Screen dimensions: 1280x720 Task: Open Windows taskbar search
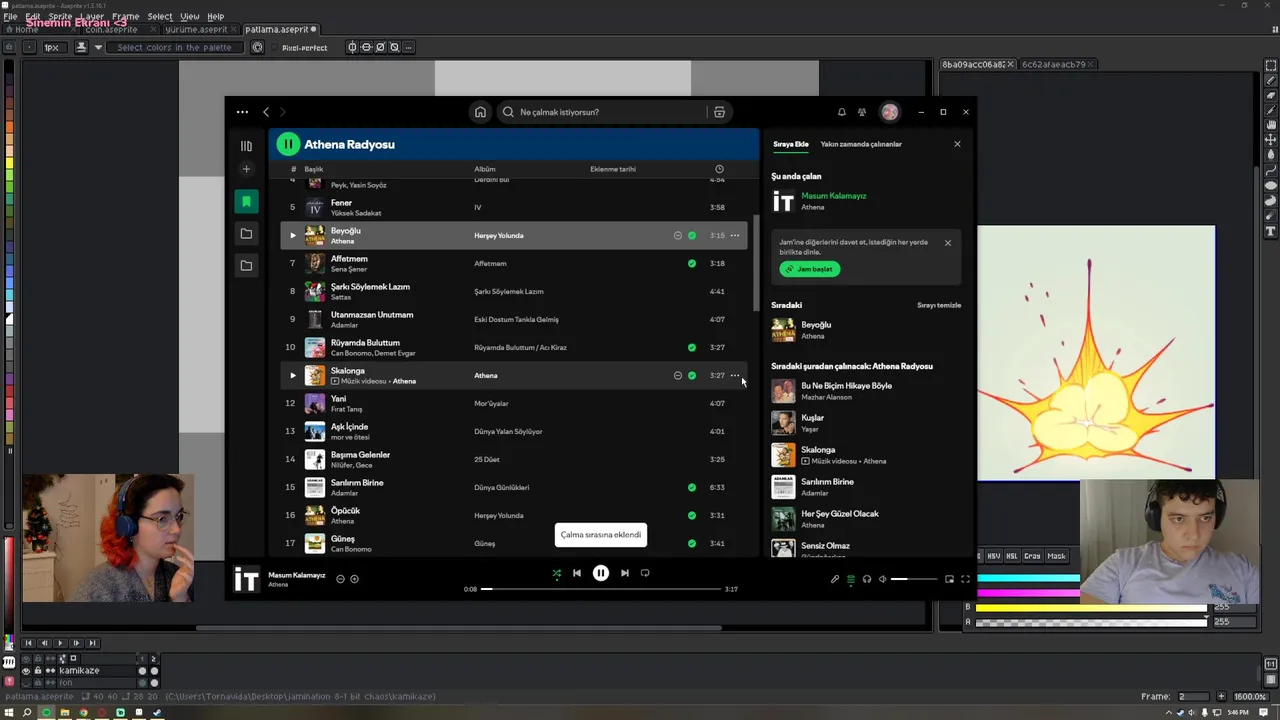[27, 713]
